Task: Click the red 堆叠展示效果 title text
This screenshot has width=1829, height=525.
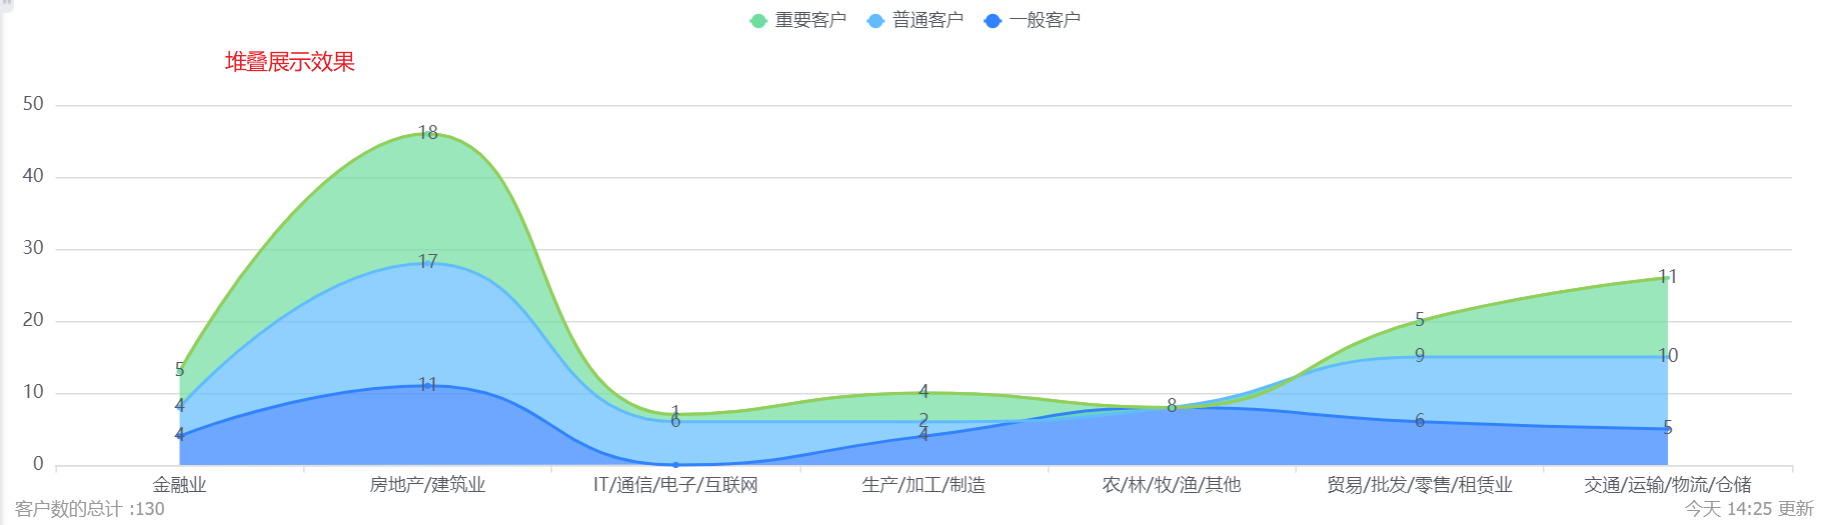Action: click(x=290, y=62)
